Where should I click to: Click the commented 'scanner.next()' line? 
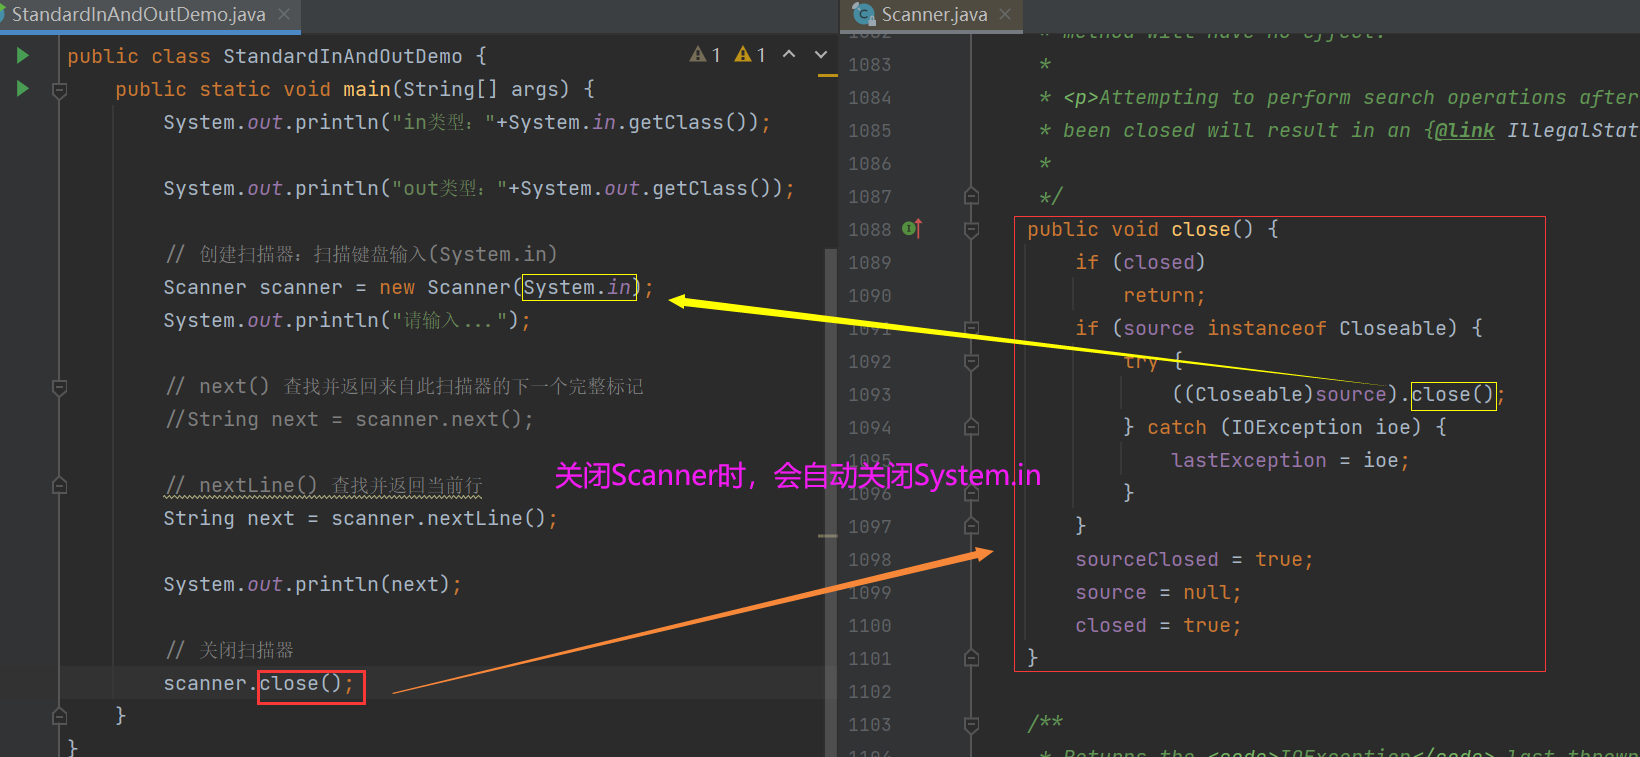(349, 420)
